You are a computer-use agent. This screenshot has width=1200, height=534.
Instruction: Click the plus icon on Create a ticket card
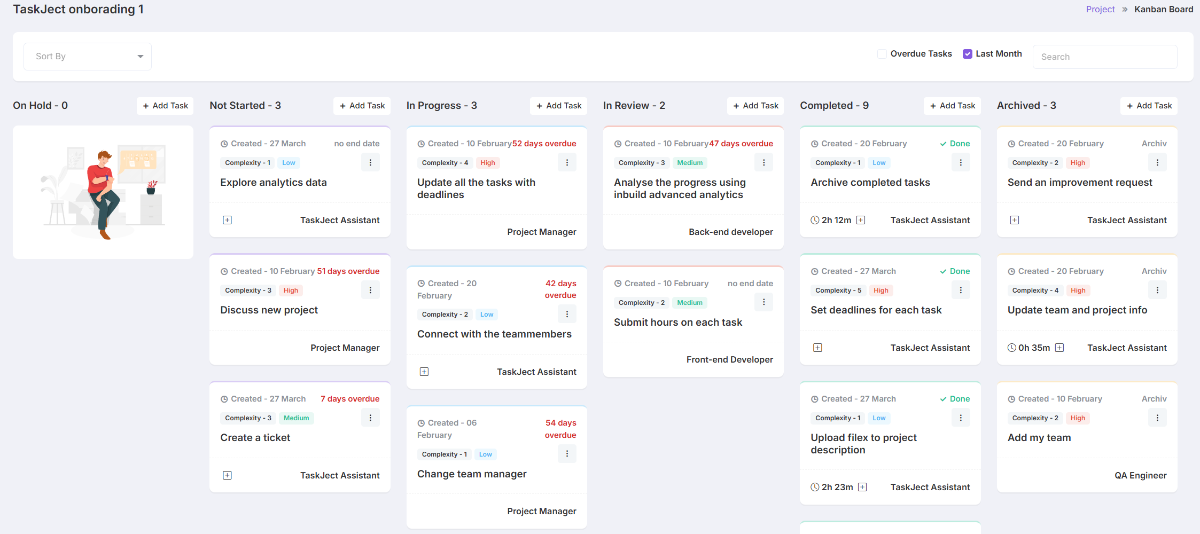coord(227,476)
